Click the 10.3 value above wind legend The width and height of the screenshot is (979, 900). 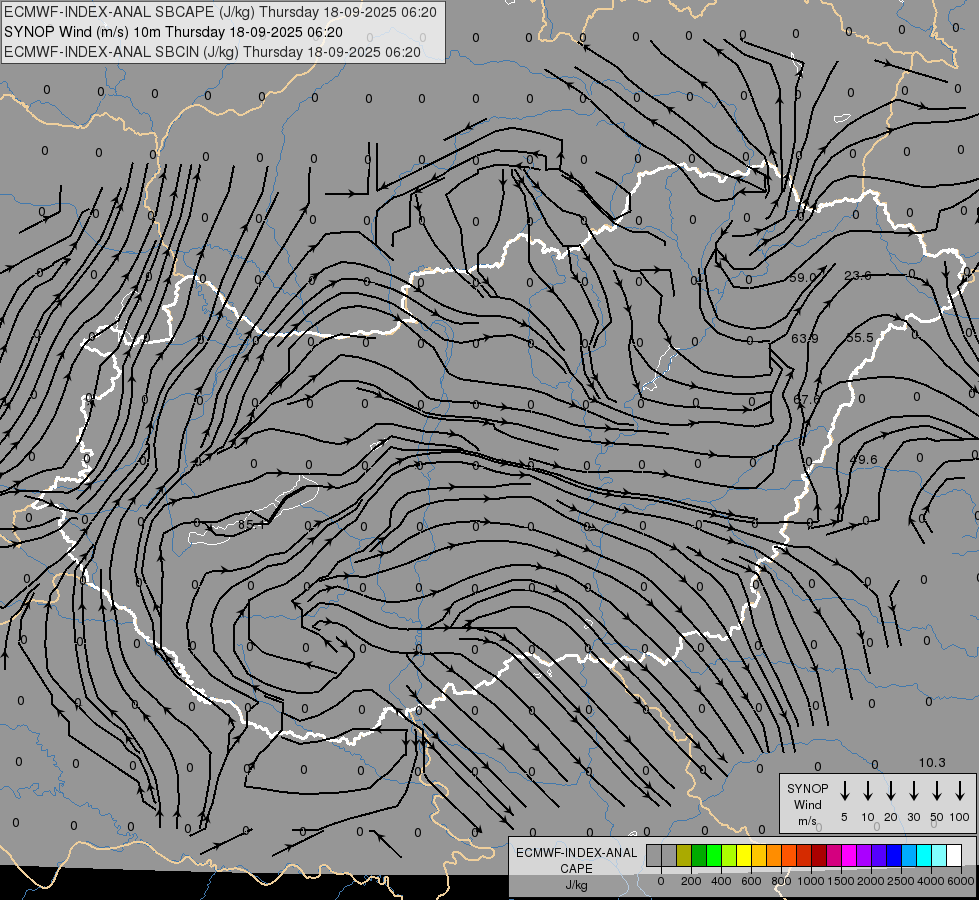[x=932, y=763]
